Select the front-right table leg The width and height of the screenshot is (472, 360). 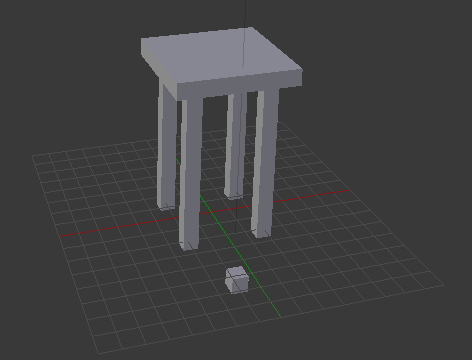(265, 163)
